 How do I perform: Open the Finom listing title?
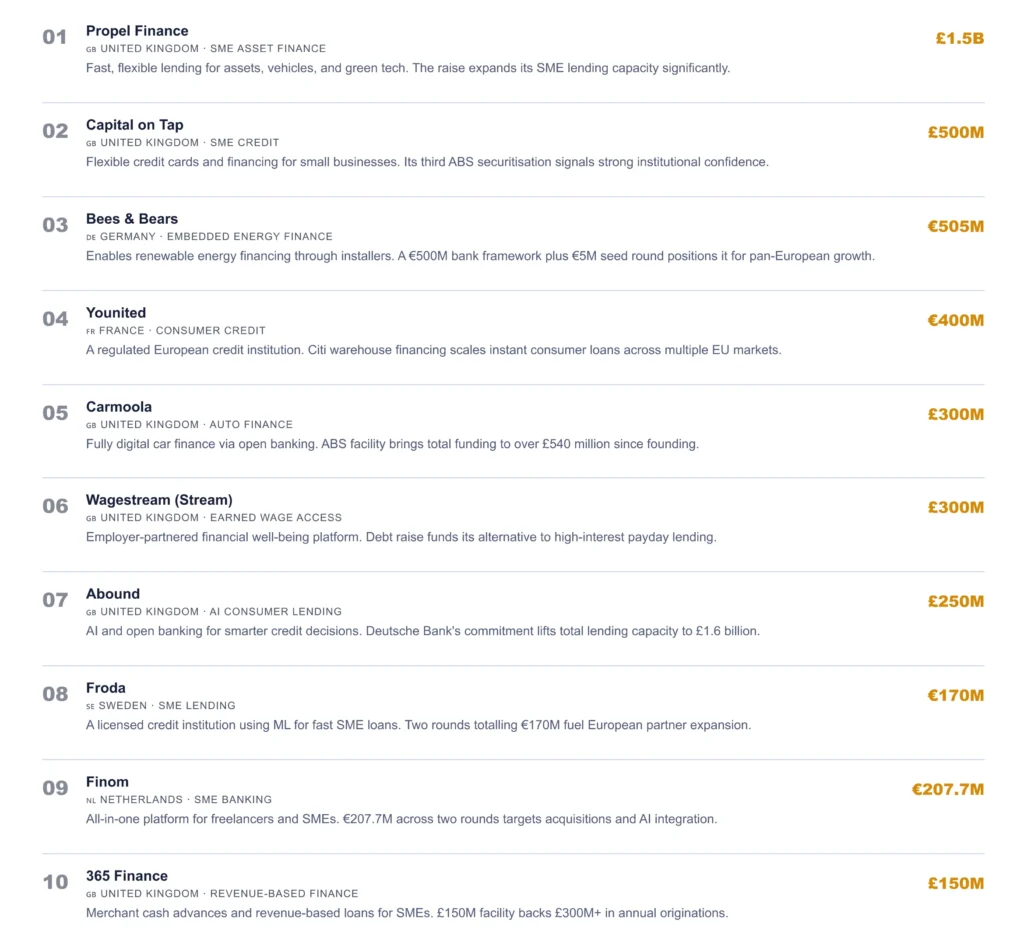(107, 782)
